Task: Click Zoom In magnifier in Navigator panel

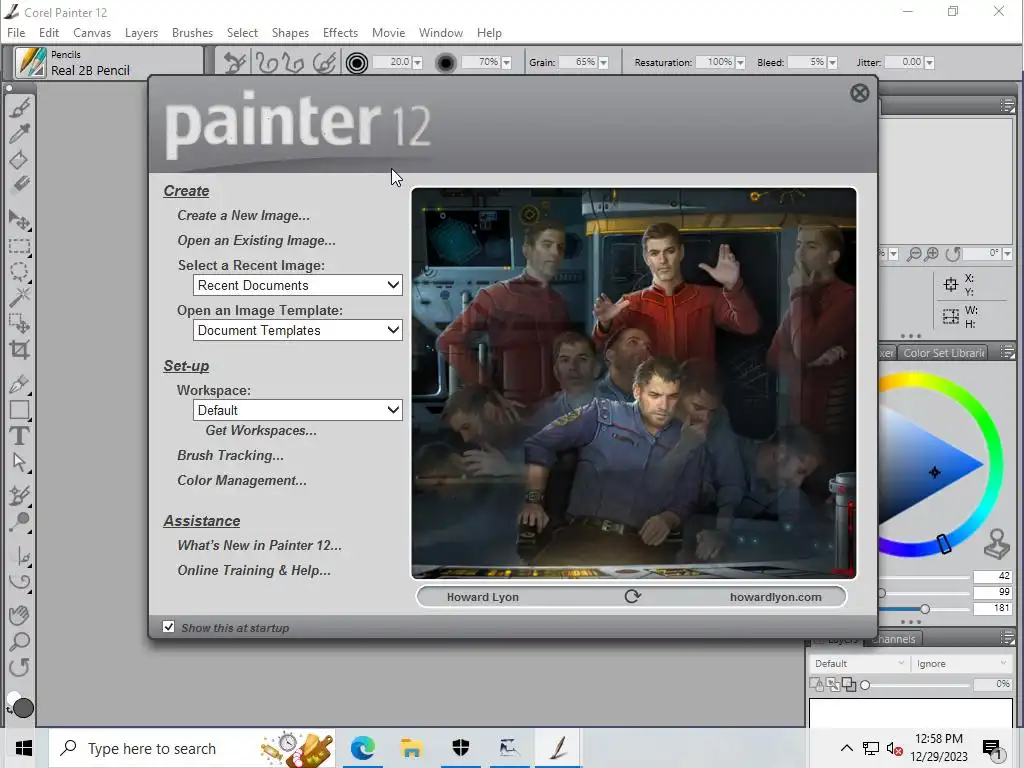Action: tap(932, 254)
